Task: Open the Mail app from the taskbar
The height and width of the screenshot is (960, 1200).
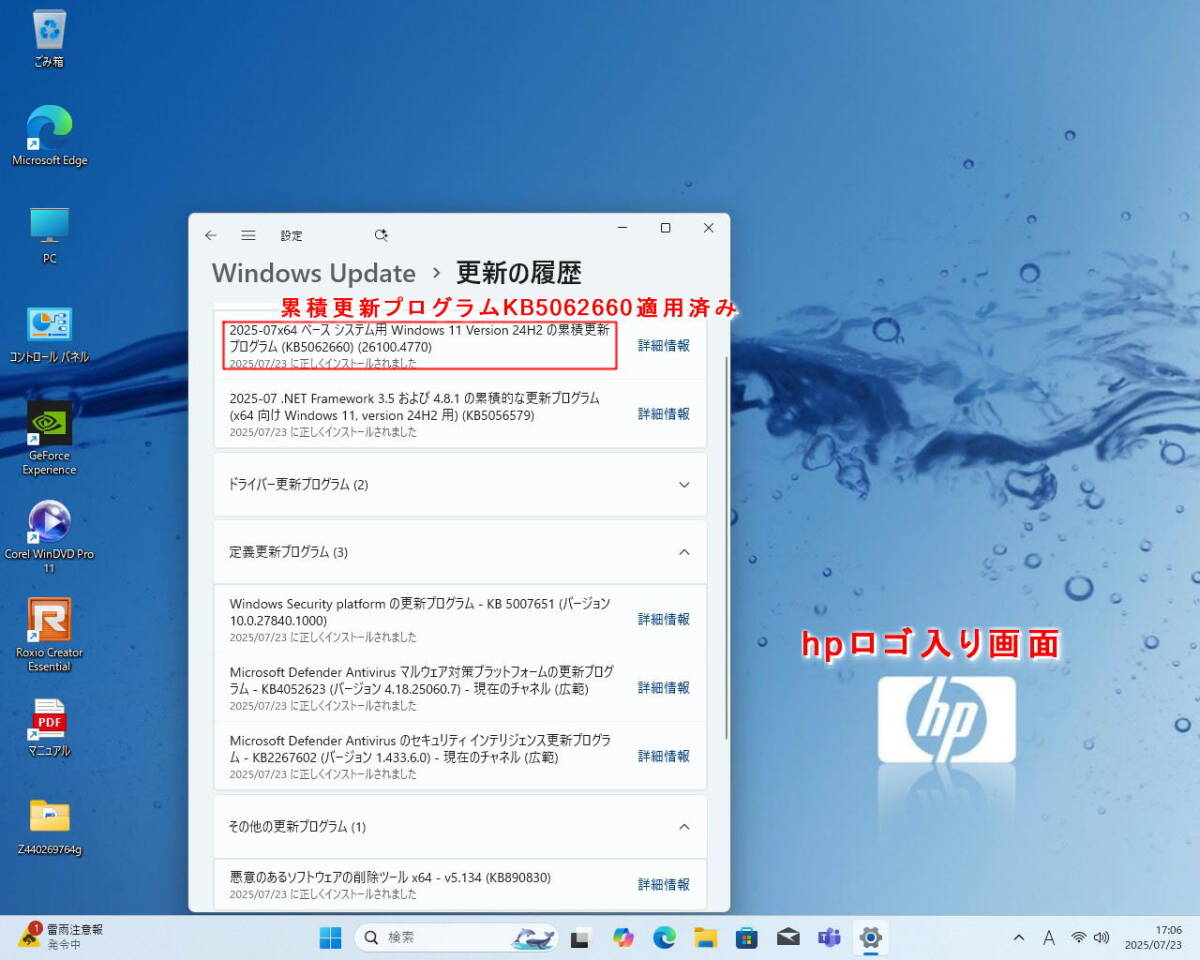Action: coord(788,937)
